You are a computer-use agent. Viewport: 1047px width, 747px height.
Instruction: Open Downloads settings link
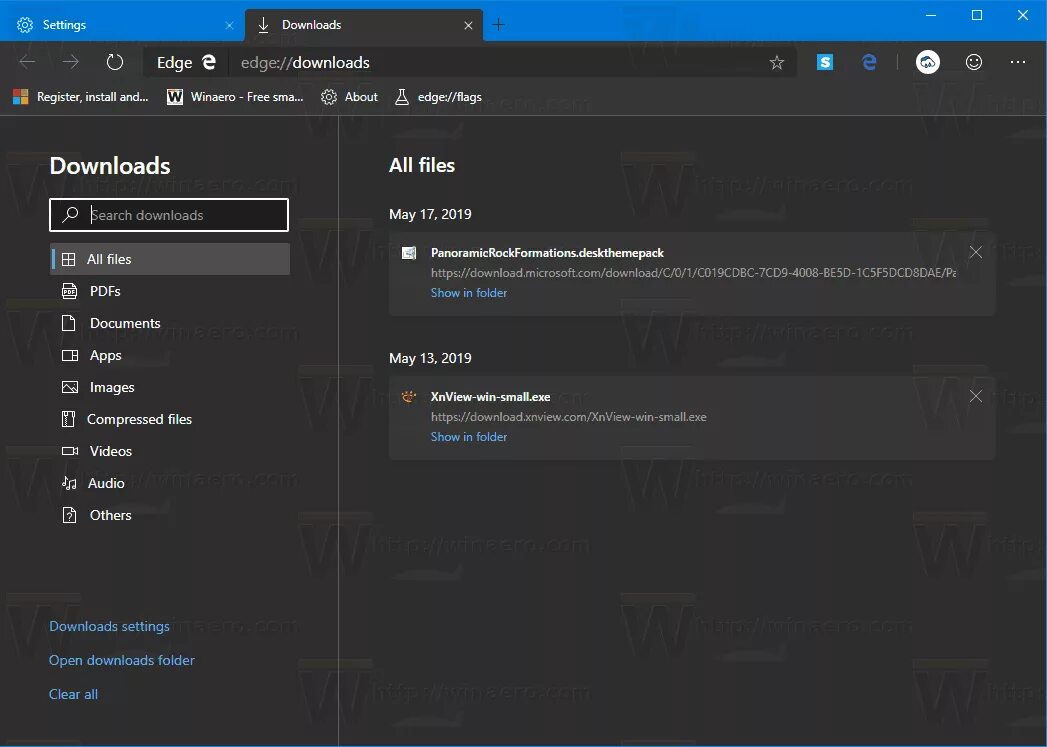[x=110, y=626]
